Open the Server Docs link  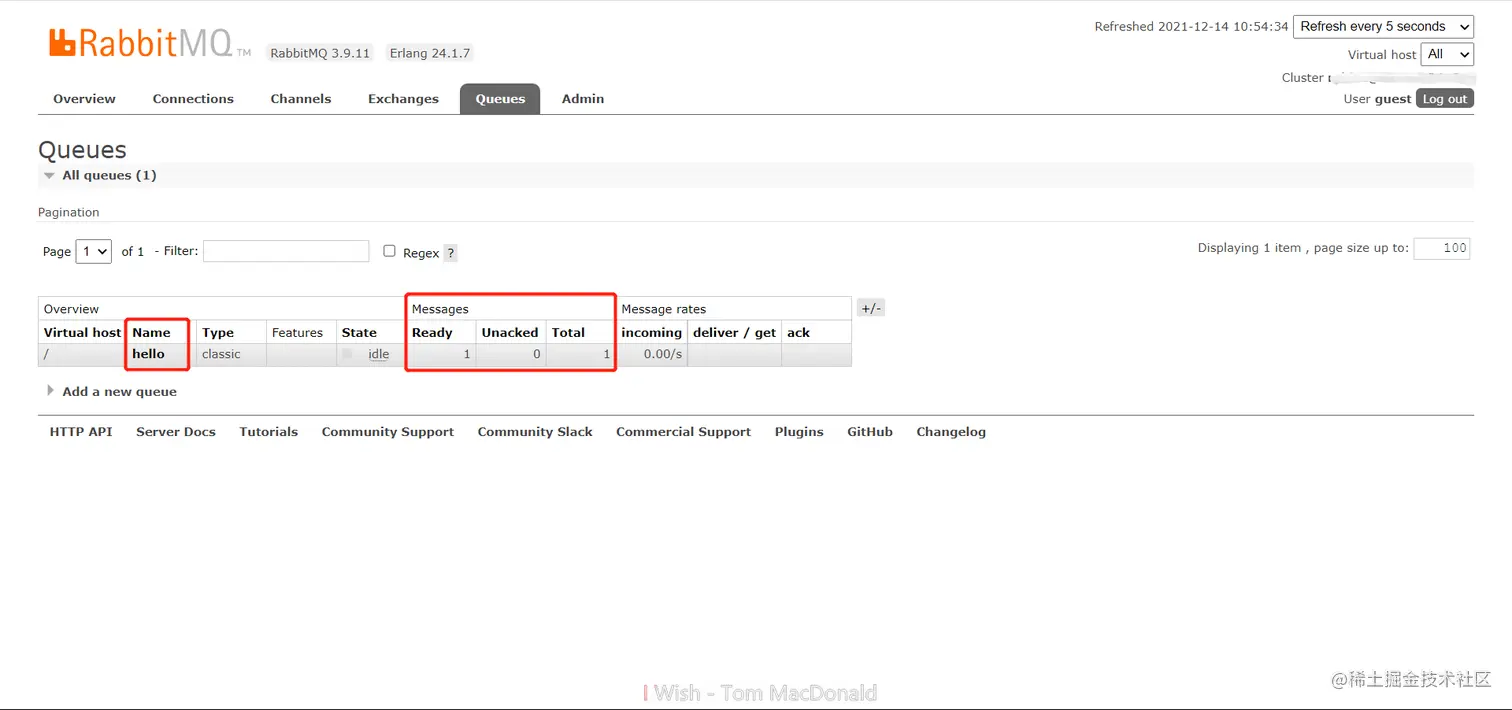pos(176,432)
